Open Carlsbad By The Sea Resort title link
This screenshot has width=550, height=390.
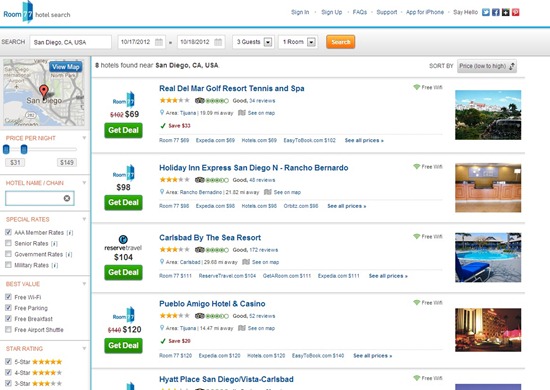click(x=210, y=238)
